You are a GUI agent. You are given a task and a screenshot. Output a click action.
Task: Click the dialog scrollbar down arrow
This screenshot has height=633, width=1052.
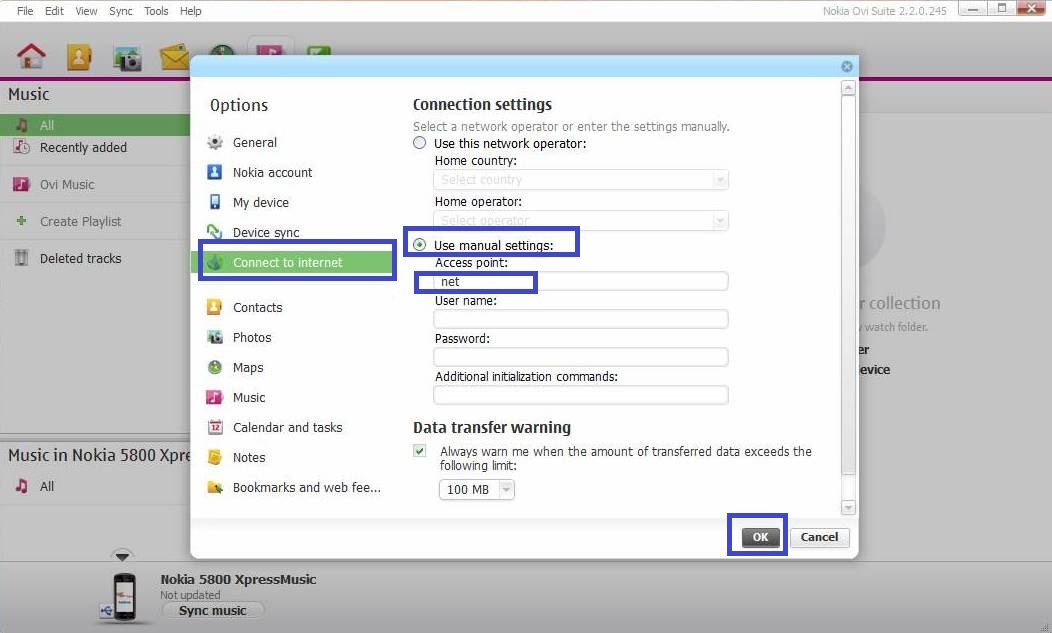point(848,507)
